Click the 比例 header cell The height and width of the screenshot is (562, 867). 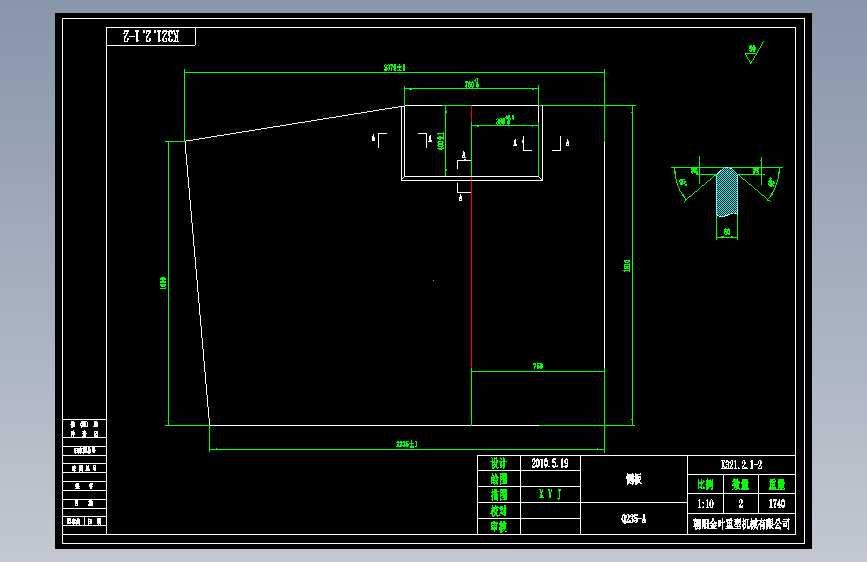pyautogui.click(x=706, y=485)
